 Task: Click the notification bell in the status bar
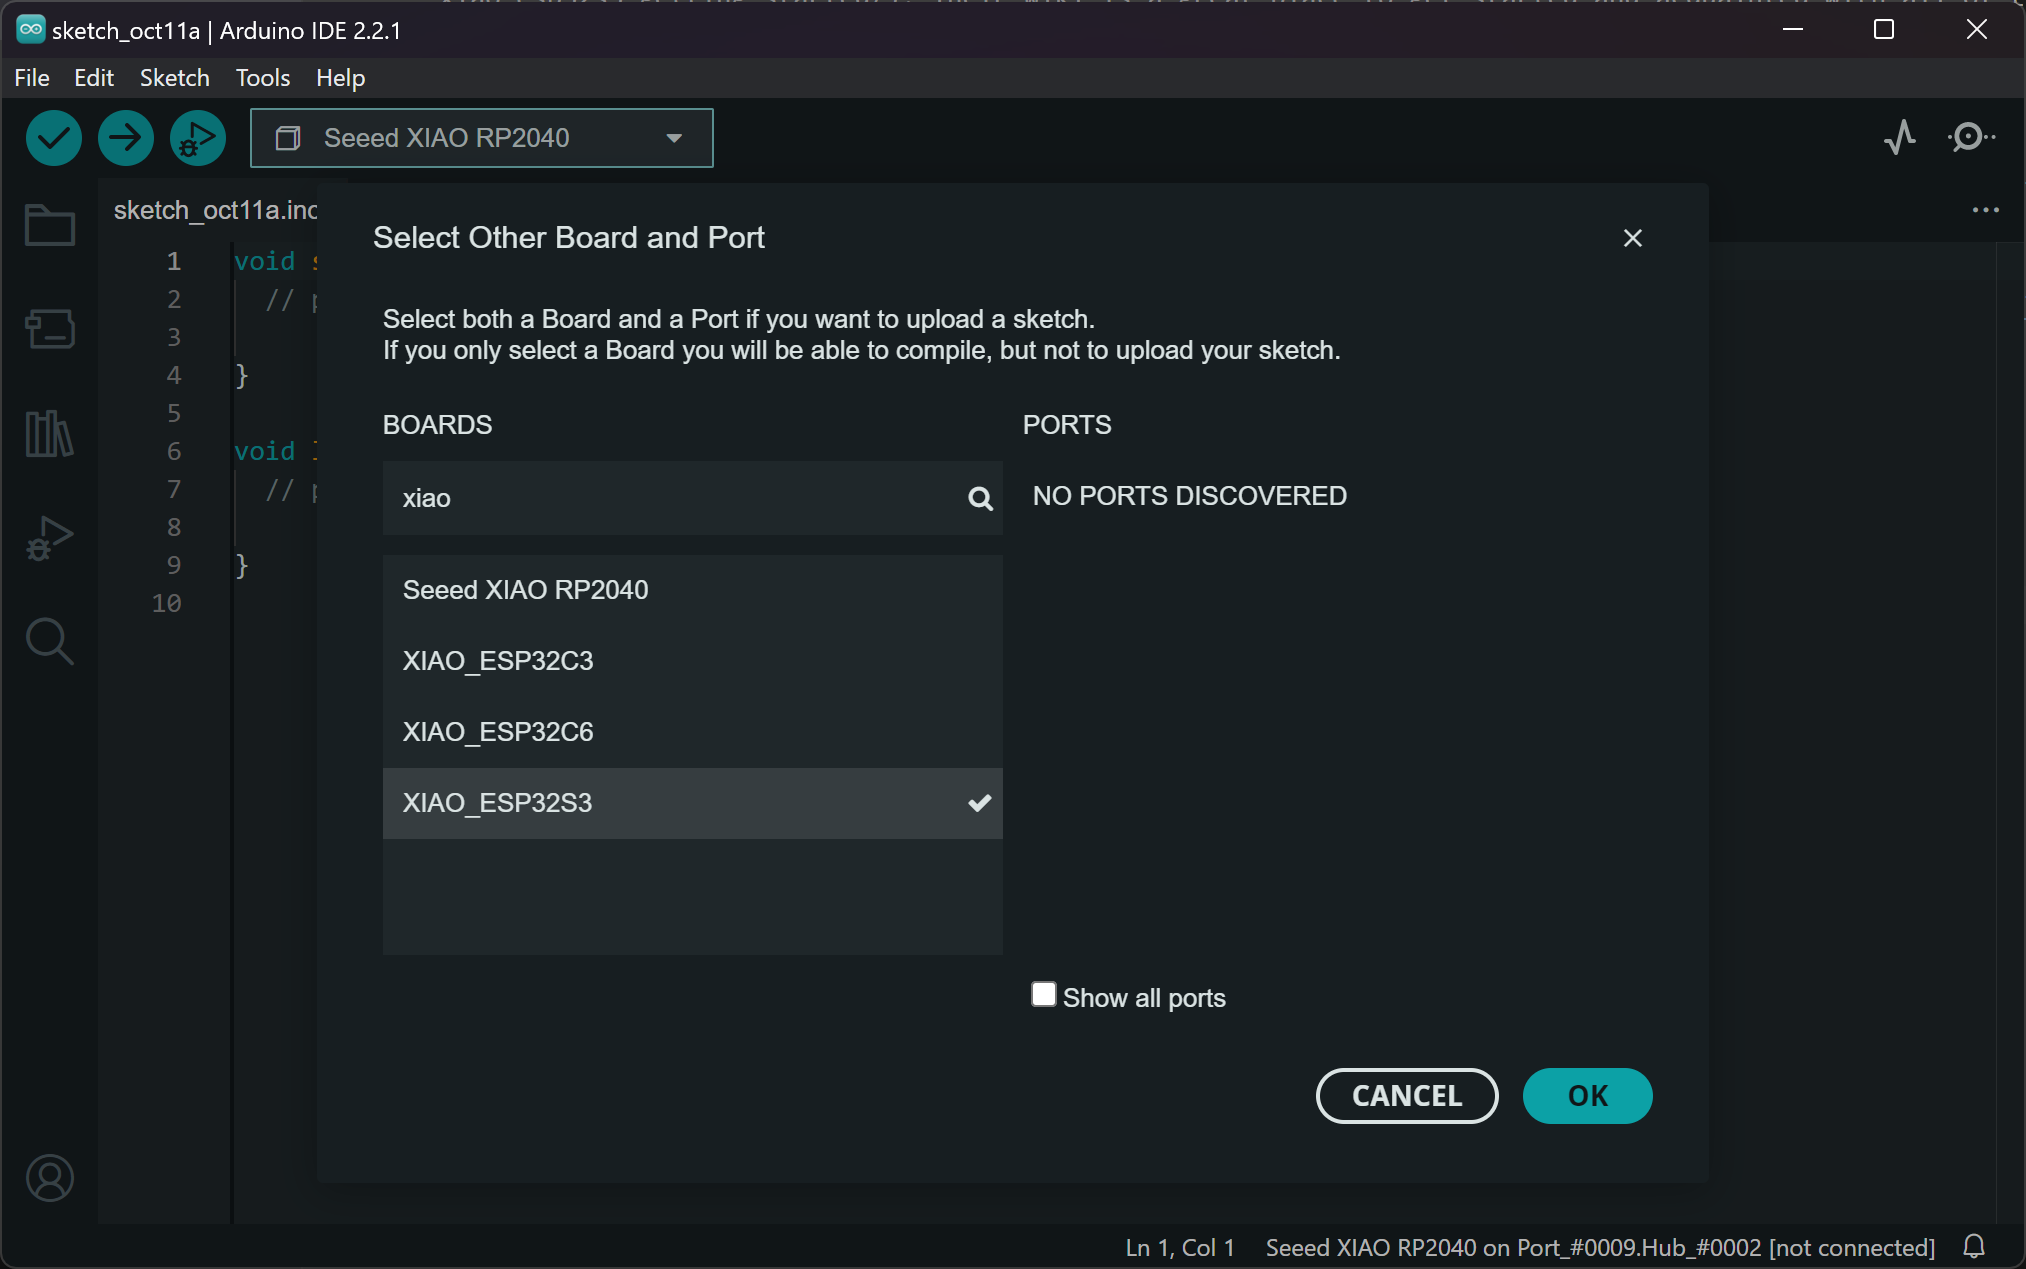pos(1974,1246)
